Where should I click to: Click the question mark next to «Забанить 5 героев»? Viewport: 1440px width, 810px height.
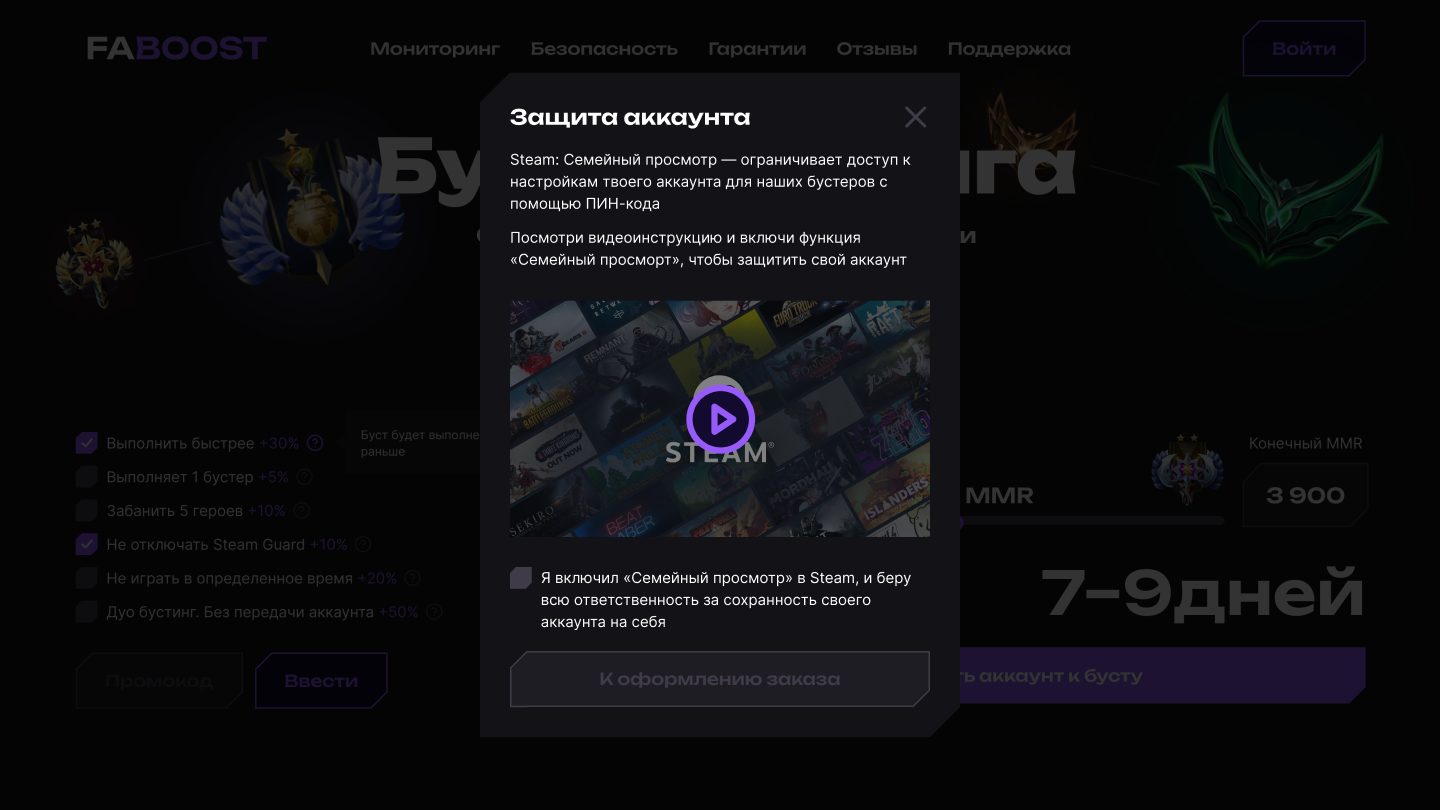pyautogui.click(x=302, y=511)
